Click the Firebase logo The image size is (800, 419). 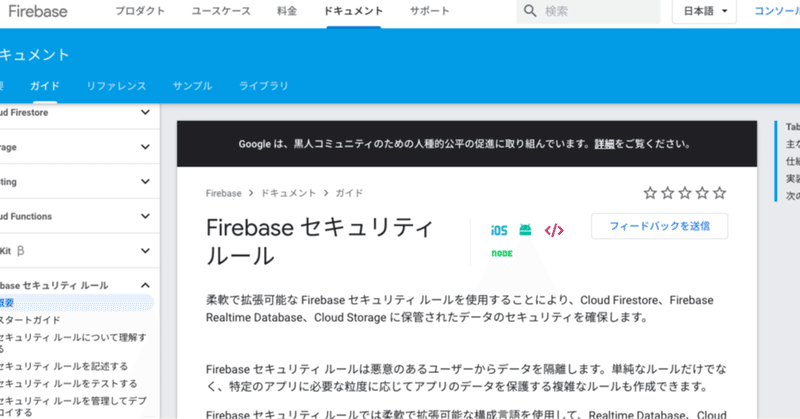pos(38,11)
